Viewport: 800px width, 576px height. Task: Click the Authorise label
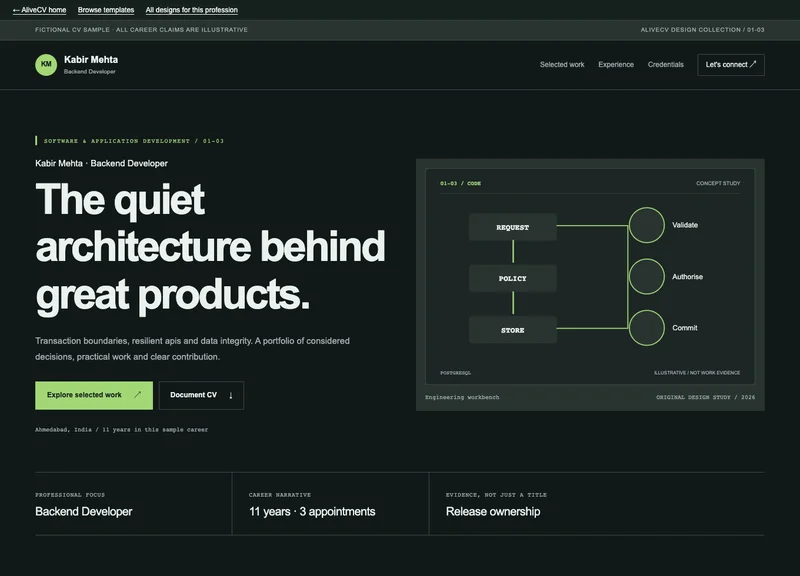tap(687, 277)
